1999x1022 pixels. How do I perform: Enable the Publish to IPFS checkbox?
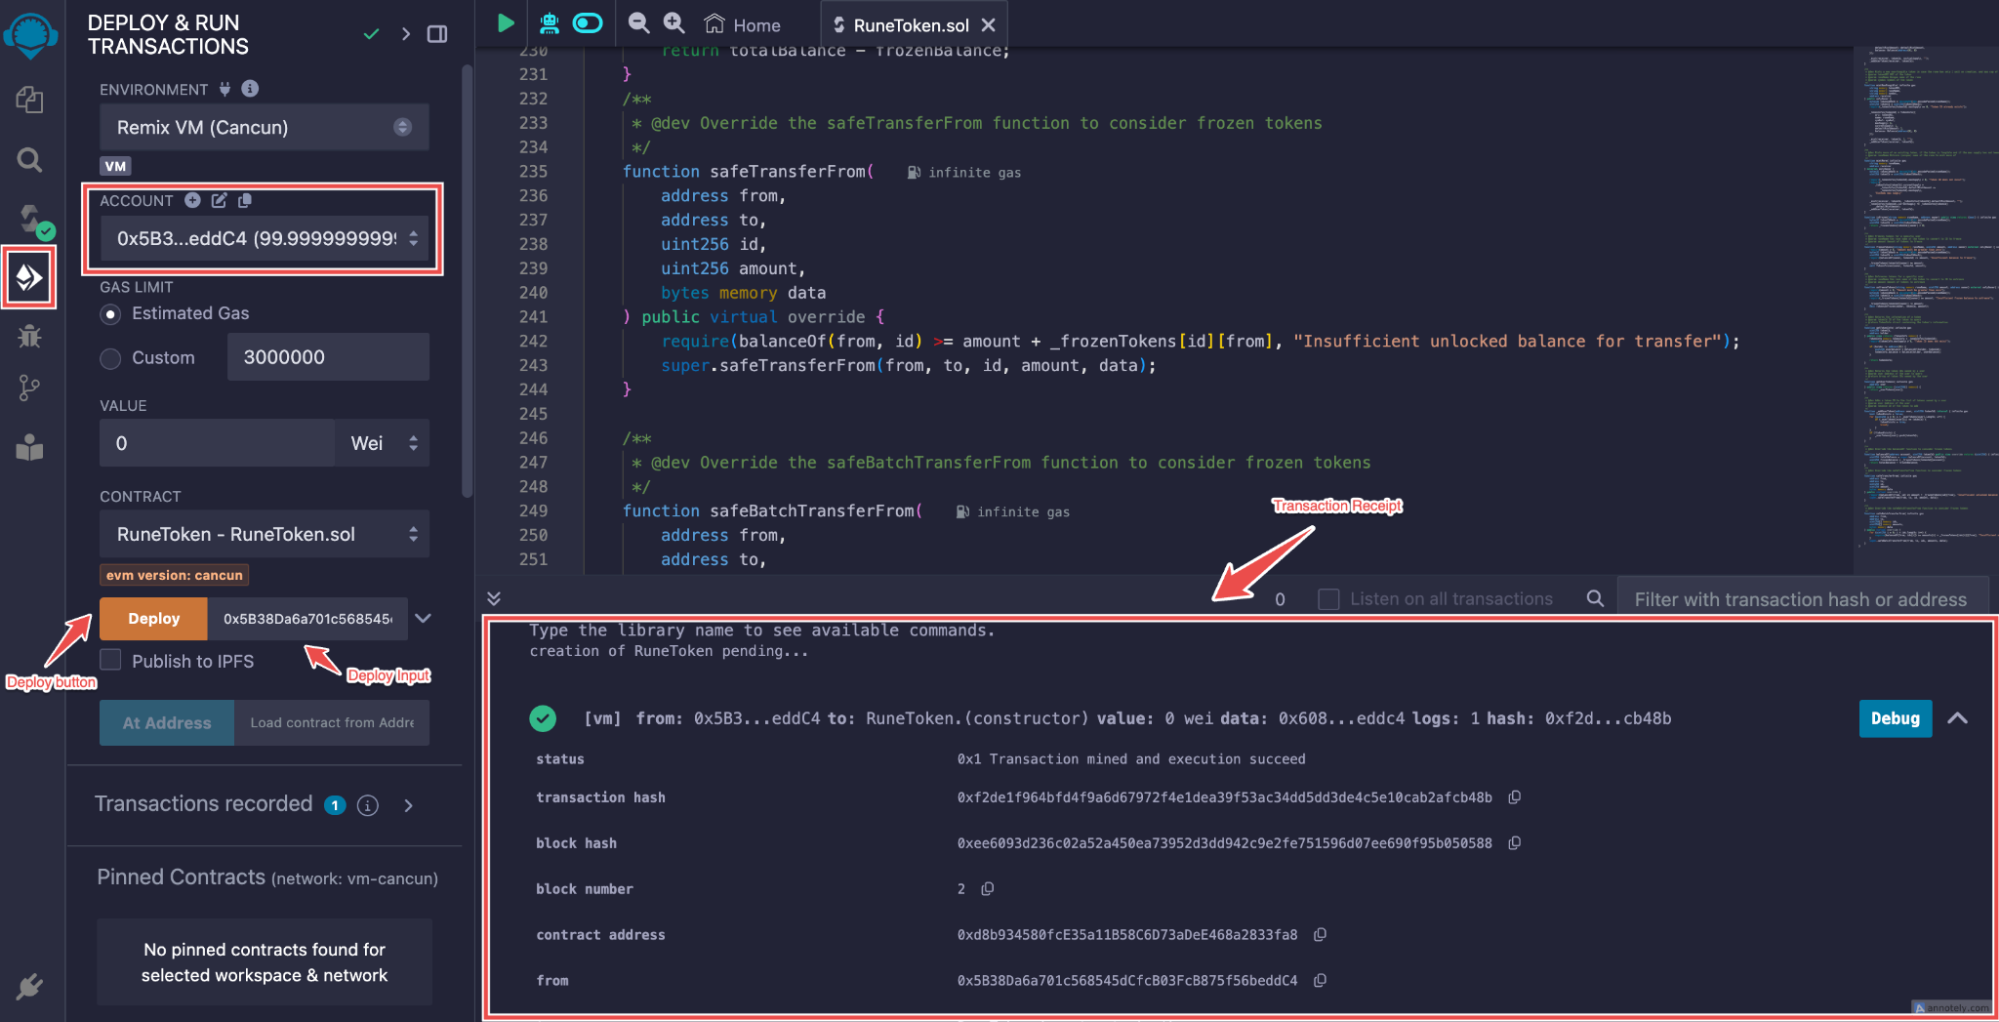(111, 660)
